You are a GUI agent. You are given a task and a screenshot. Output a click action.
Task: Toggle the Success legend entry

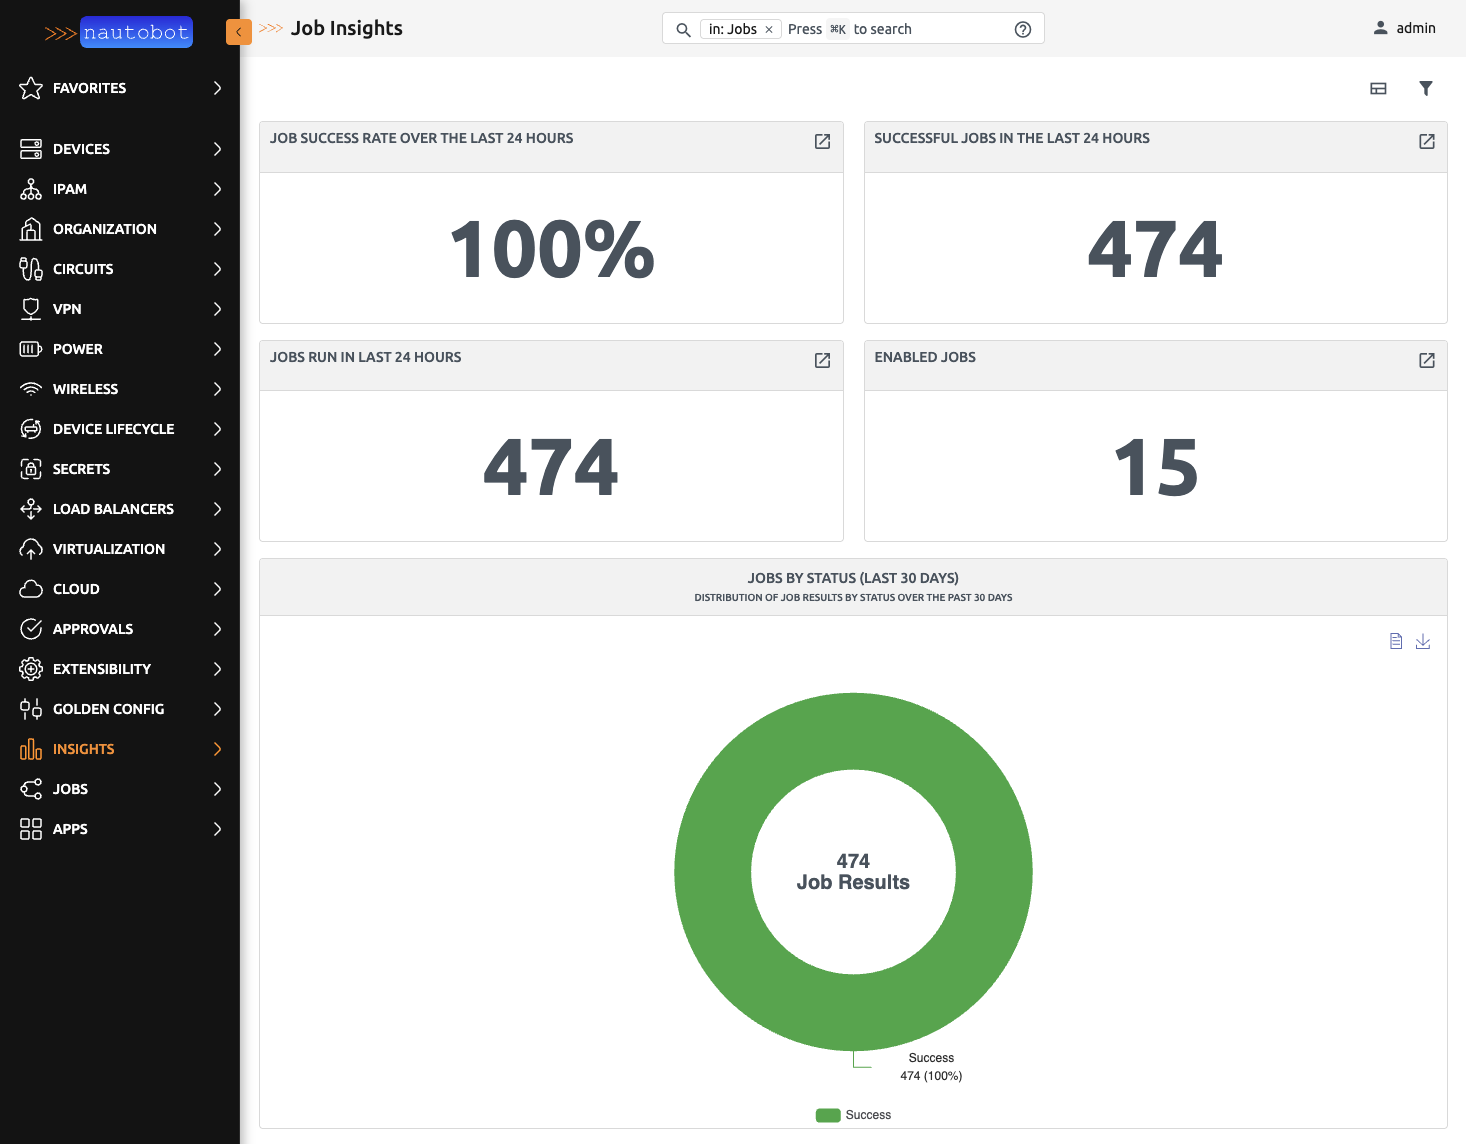852,1114
